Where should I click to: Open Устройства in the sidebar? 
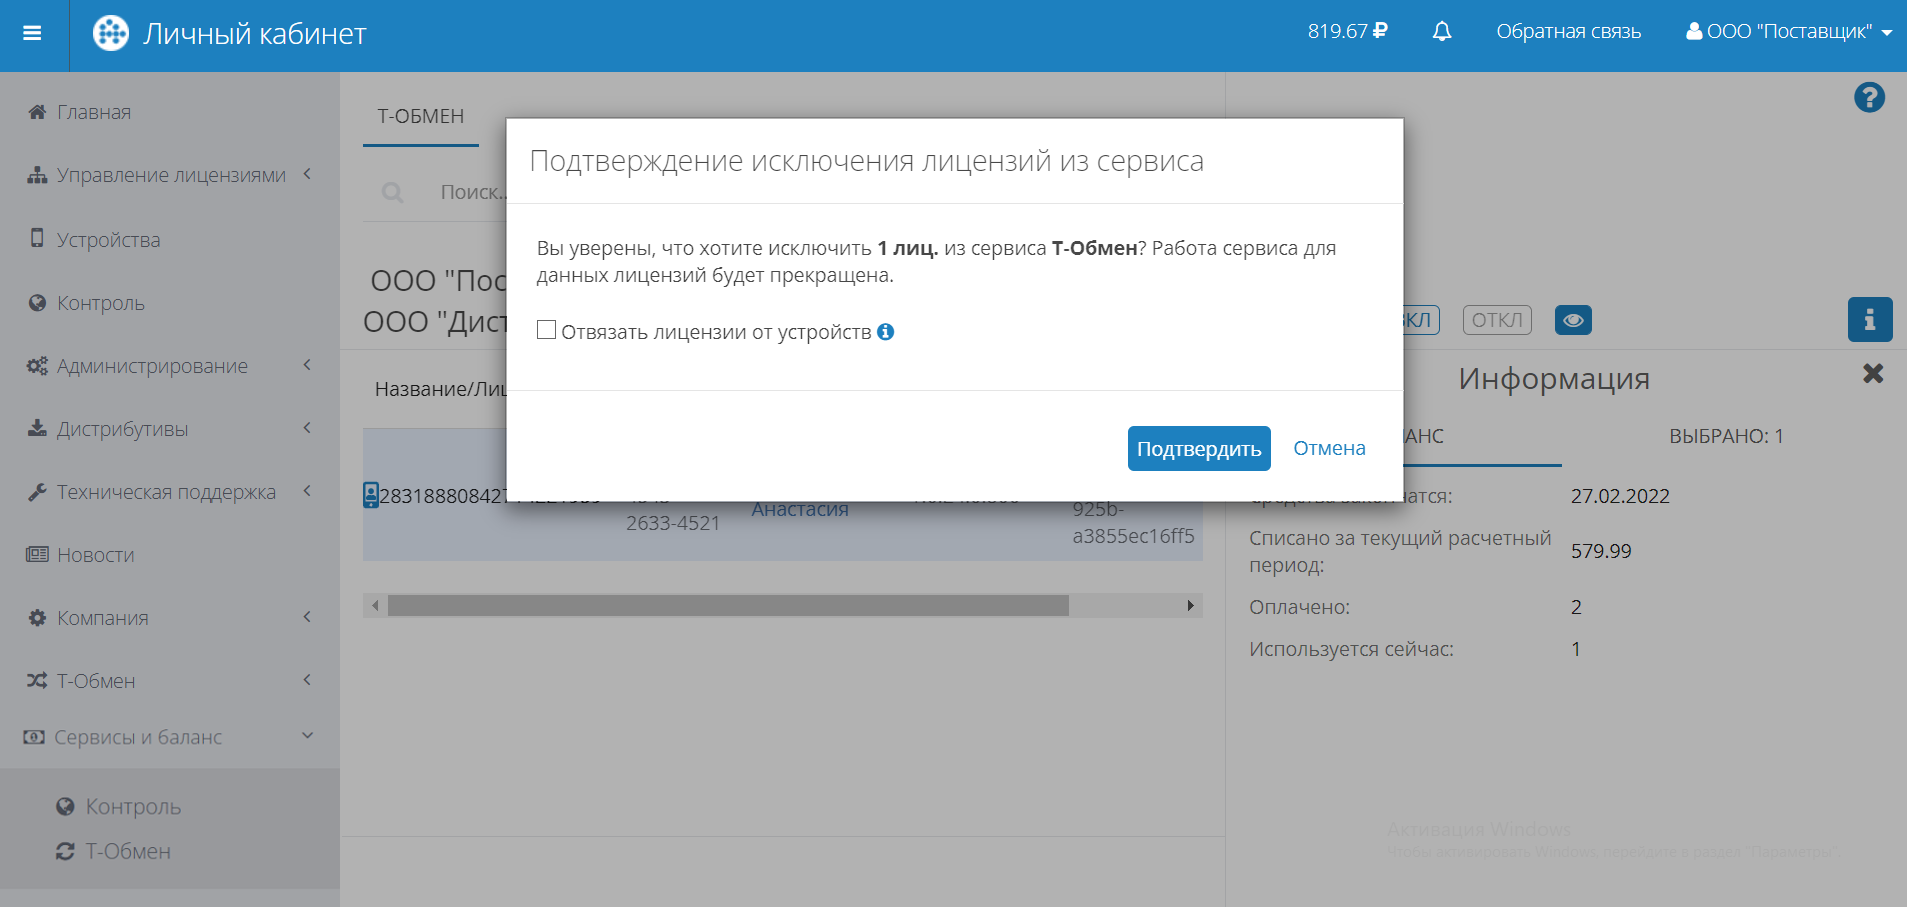pos(108,240)
